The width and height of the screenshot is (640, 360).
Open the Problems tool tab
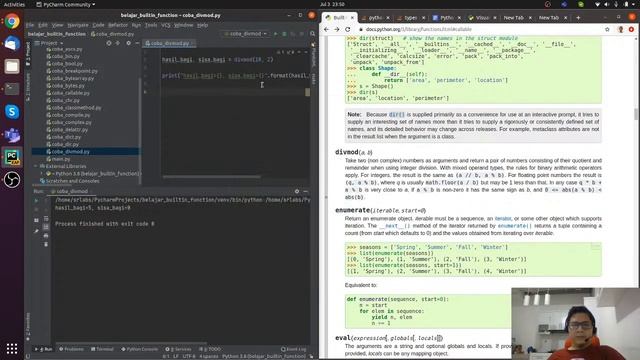[x=71, y=349]
